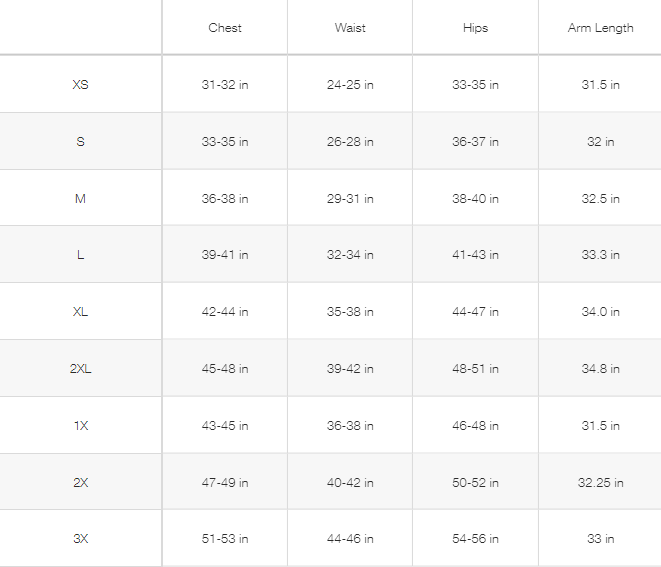This screenshot has height=567, width=661.
Task: Click the 44-46 in waist cell
Action: (350, 539)
